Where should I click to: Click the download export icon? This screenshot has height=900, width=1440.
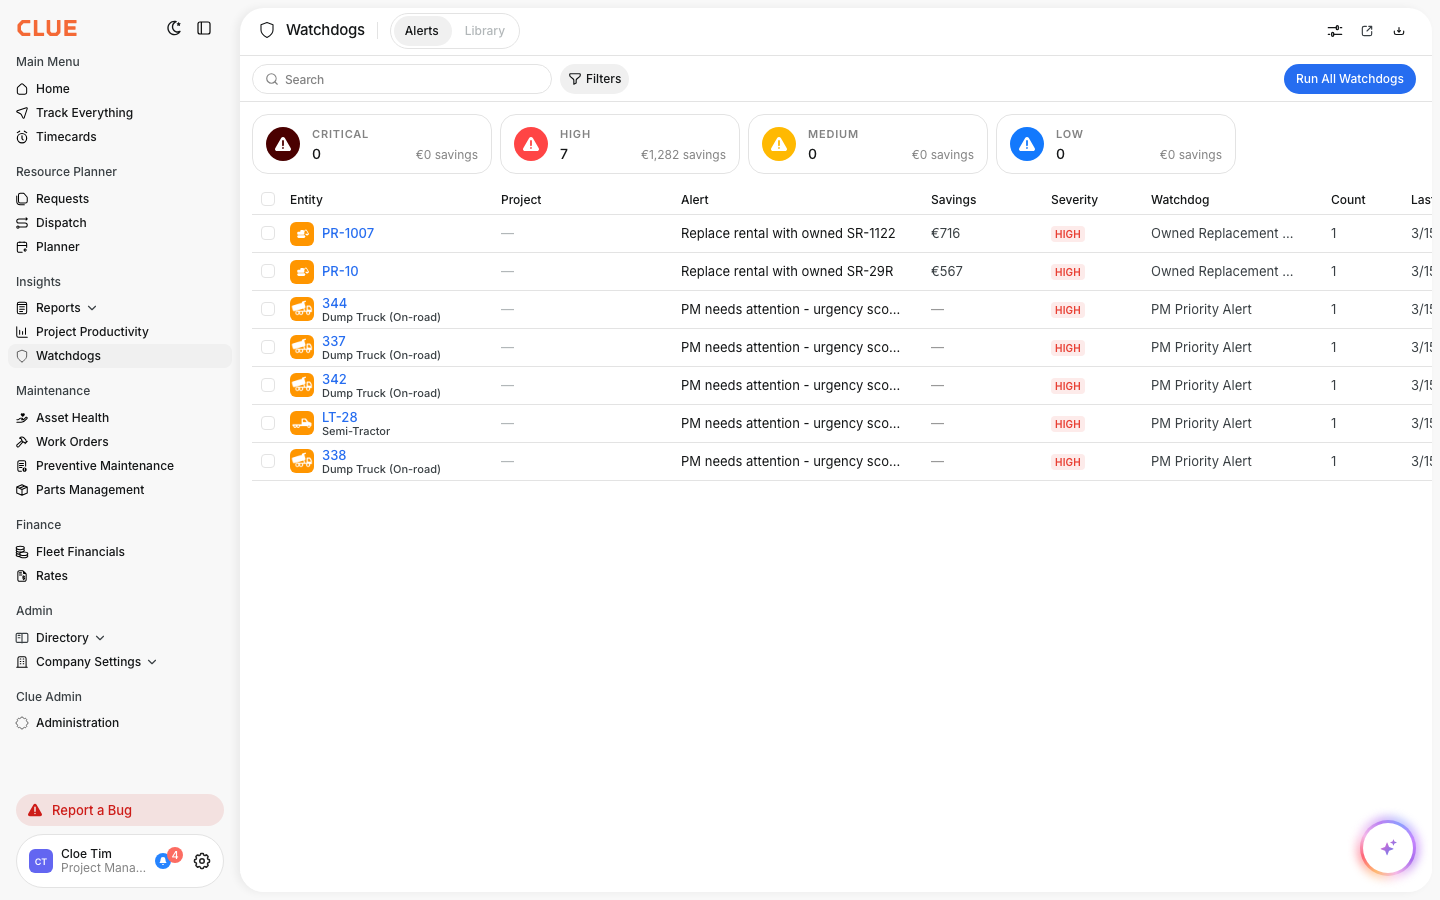pos(1399,31)
